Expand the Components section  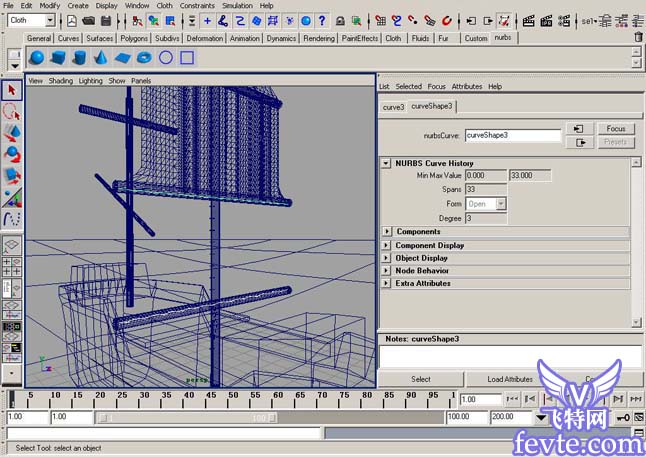pos(386,232)
